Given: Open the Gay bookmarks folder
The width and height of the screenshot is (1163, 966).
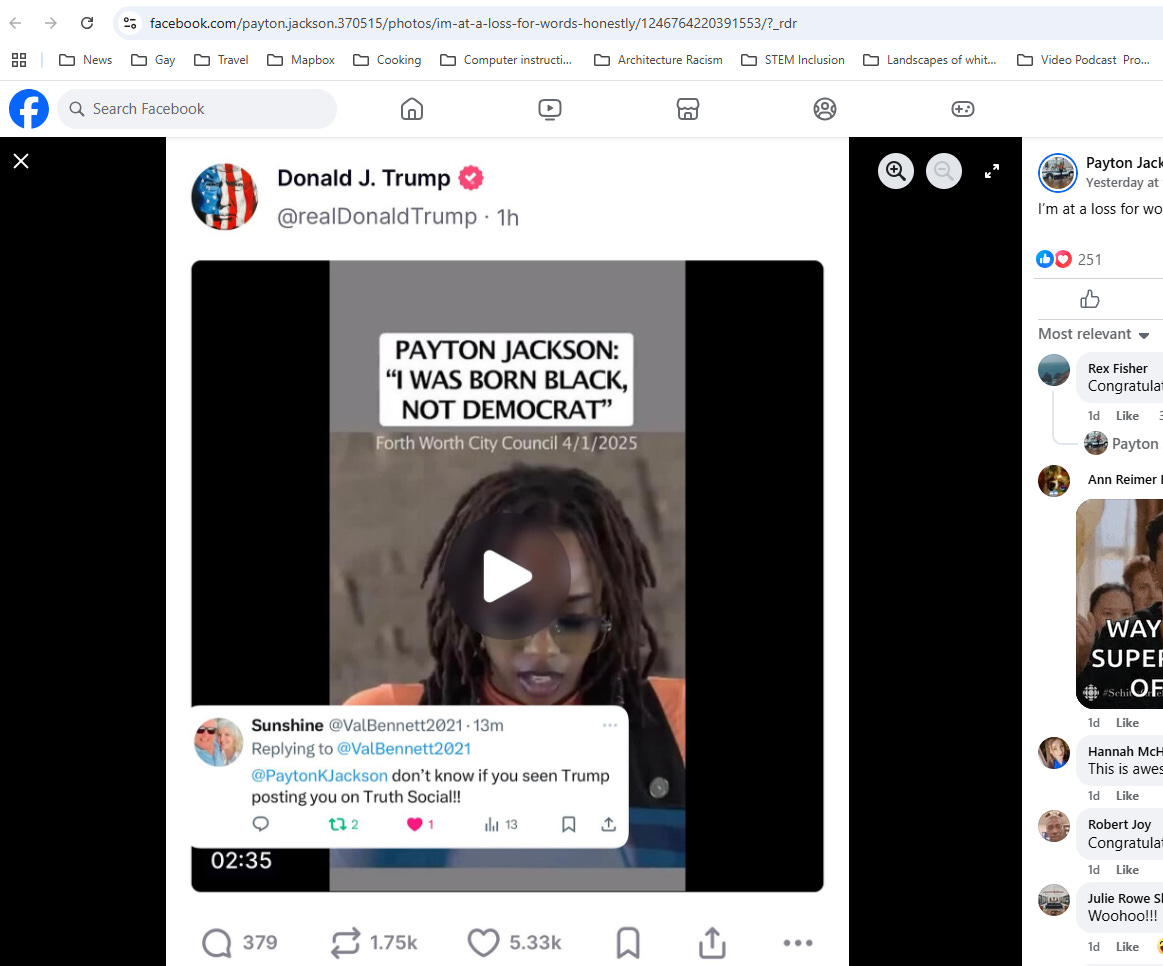Looking at the screenshot, I should click(153, 60).
